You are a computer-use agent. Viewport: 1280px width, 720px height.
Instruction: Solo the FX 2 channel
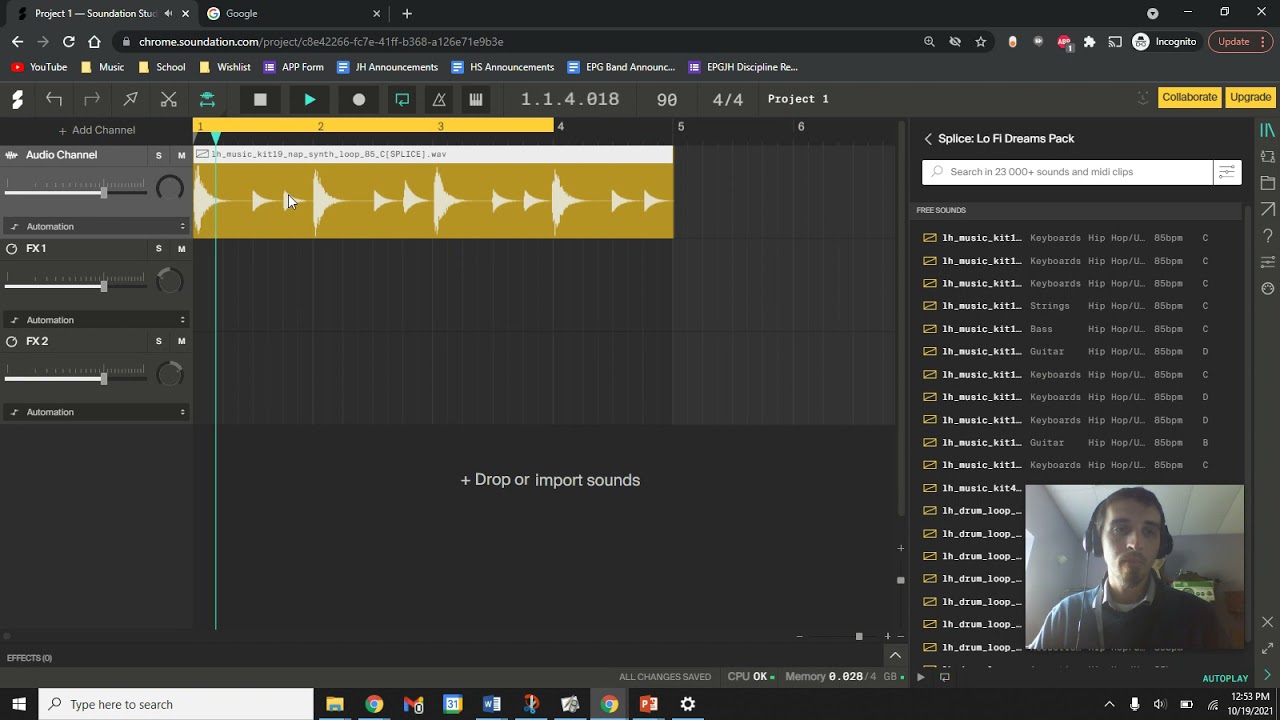tap(158, 341)
